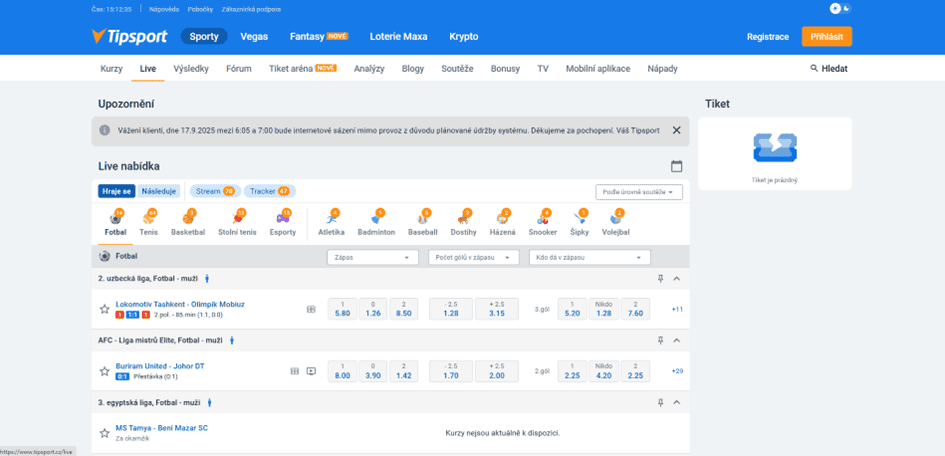The height and width of the screenshot is (456, 945).
Task: Collapse the 2. uzbecká liga section
Action: coord(676,278)
